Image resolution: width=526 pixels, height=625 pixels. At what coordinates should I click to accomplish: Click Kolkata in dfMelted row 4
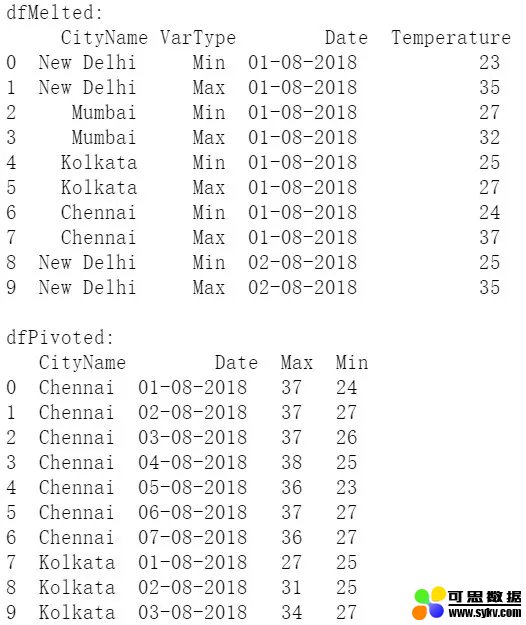click(x=99, y=163)
